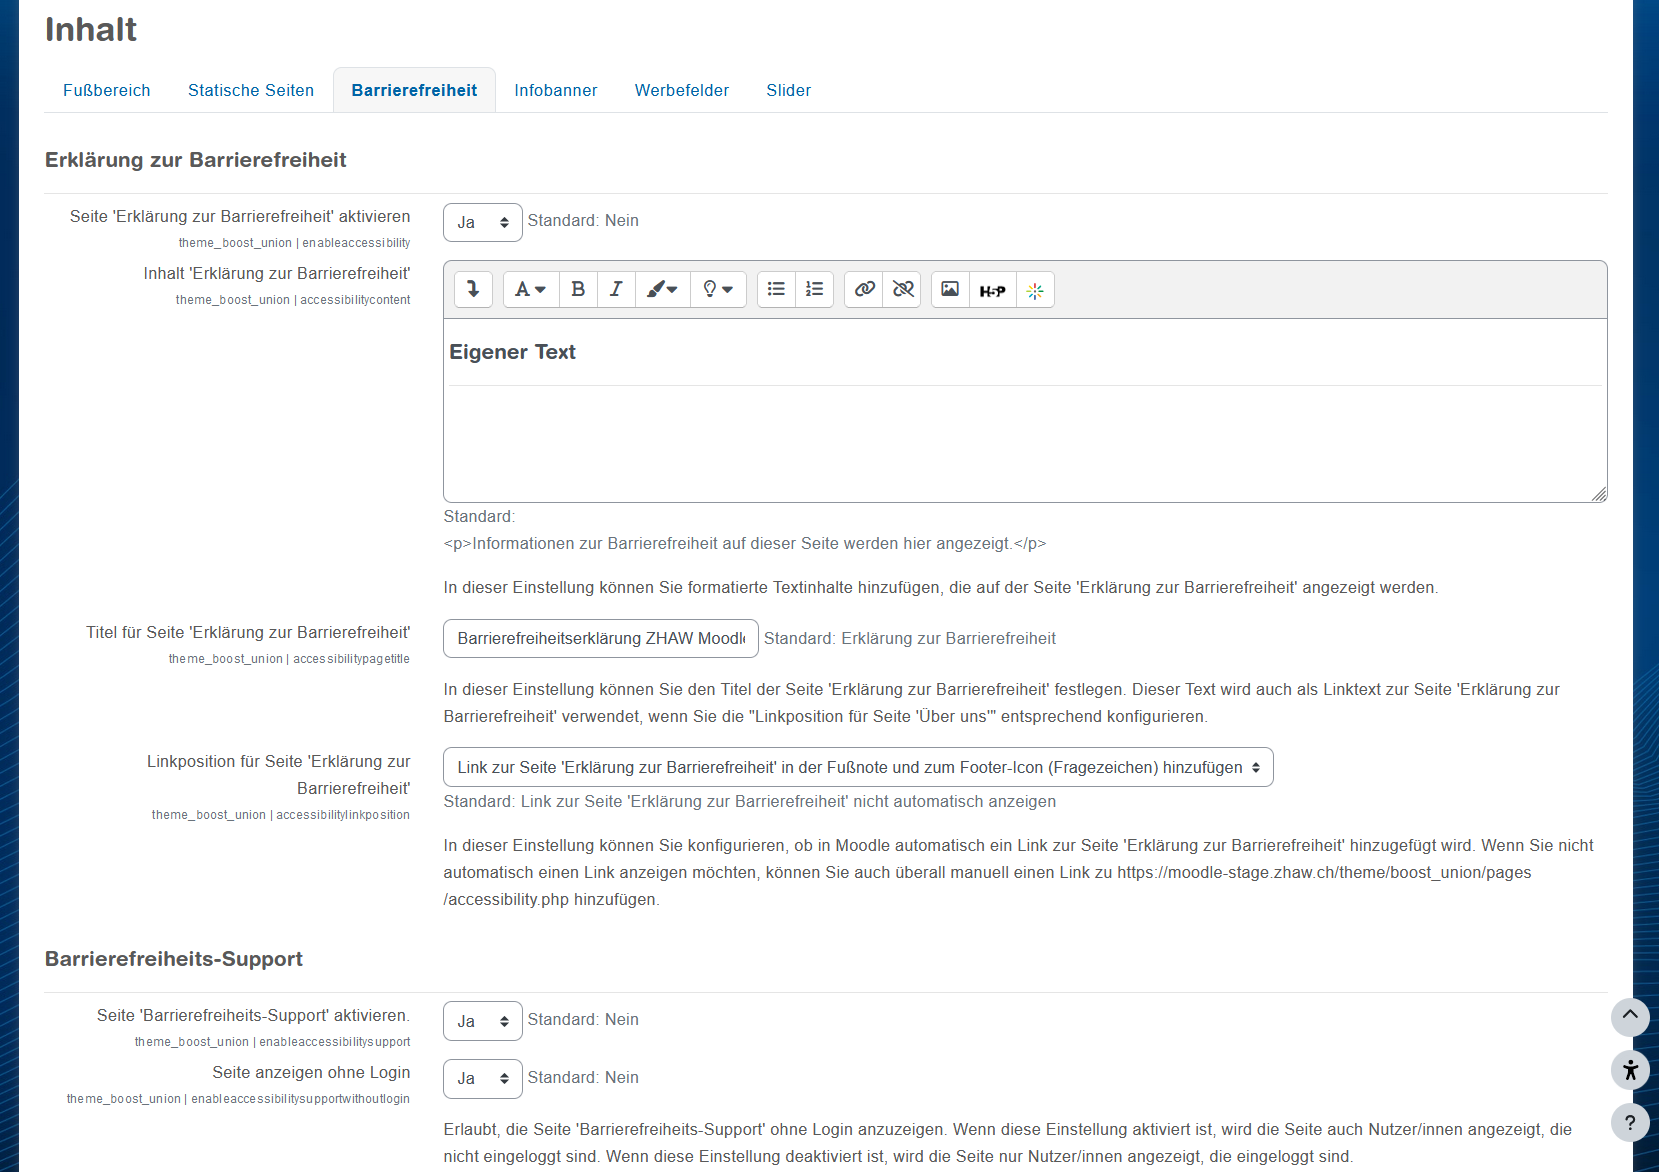Click 'Standard: Erklärung zur Barrierefreiheit' default text
1659x1172 pixels.
pos(910,638)
